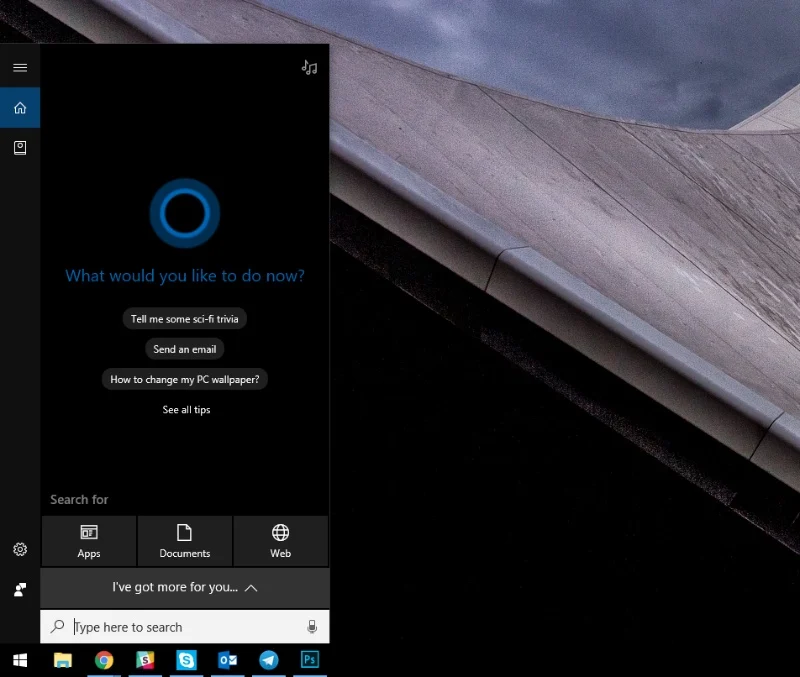Launch Photoshop from the taskbar
Viewport: 800px width, 677px height.
(x=310, y=660)
